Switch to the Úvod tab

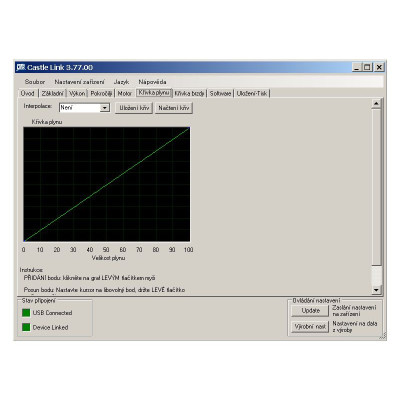coord(28,93)
